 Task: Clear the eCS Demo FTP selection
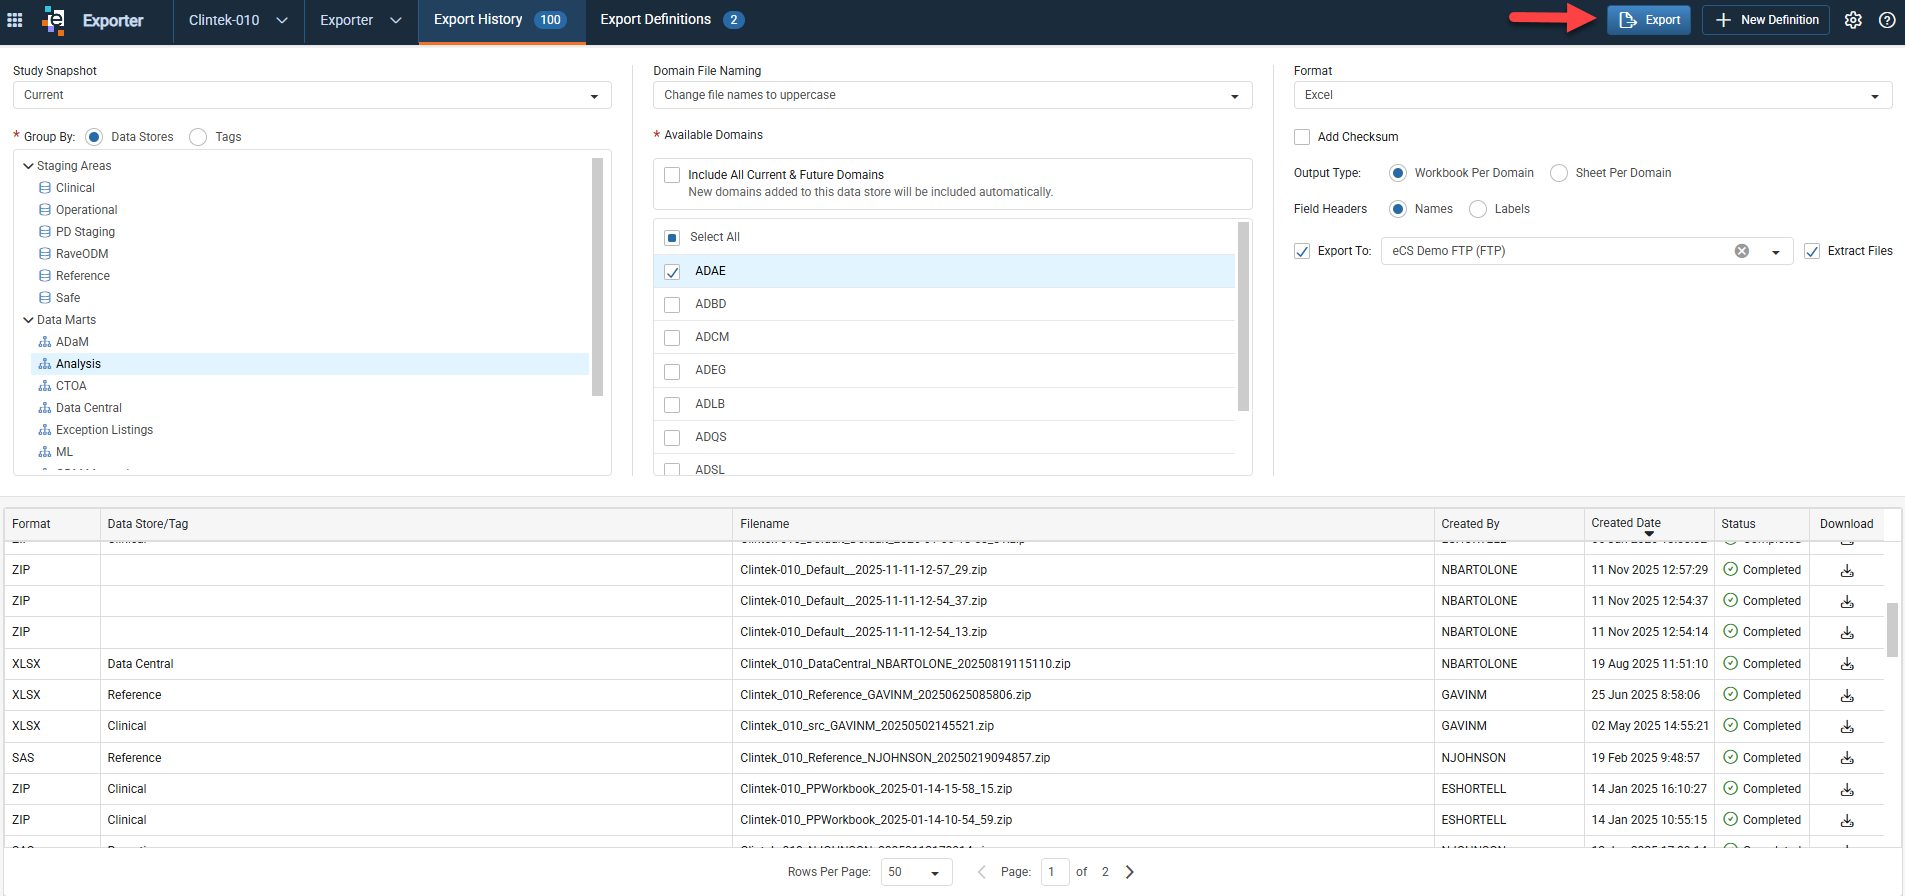(1742, 251)
